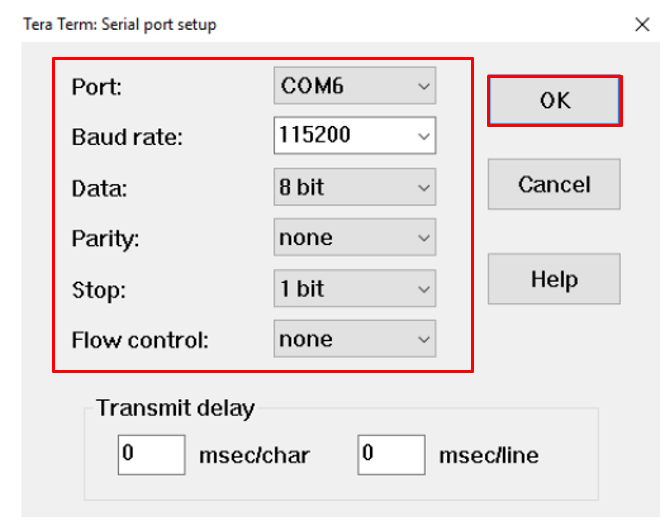Click the OK button to confirm settings
The image size is (672, 525).
555,101
